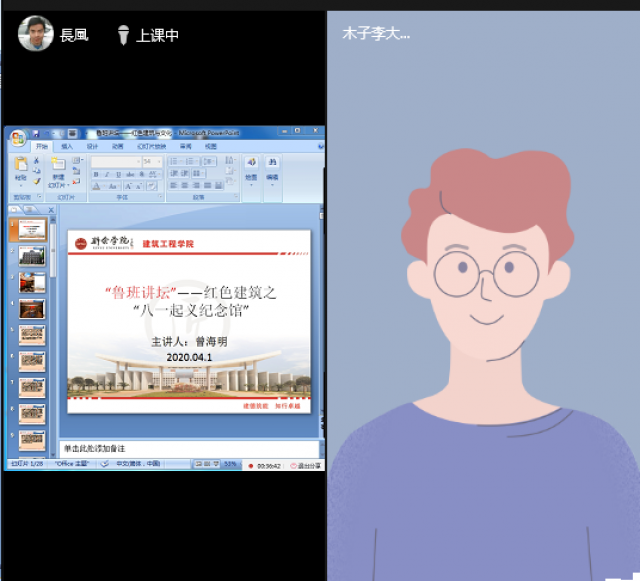640x581 pixels.
Task: Click the 53% zoom level indicator
Action: tap(230, 465)
